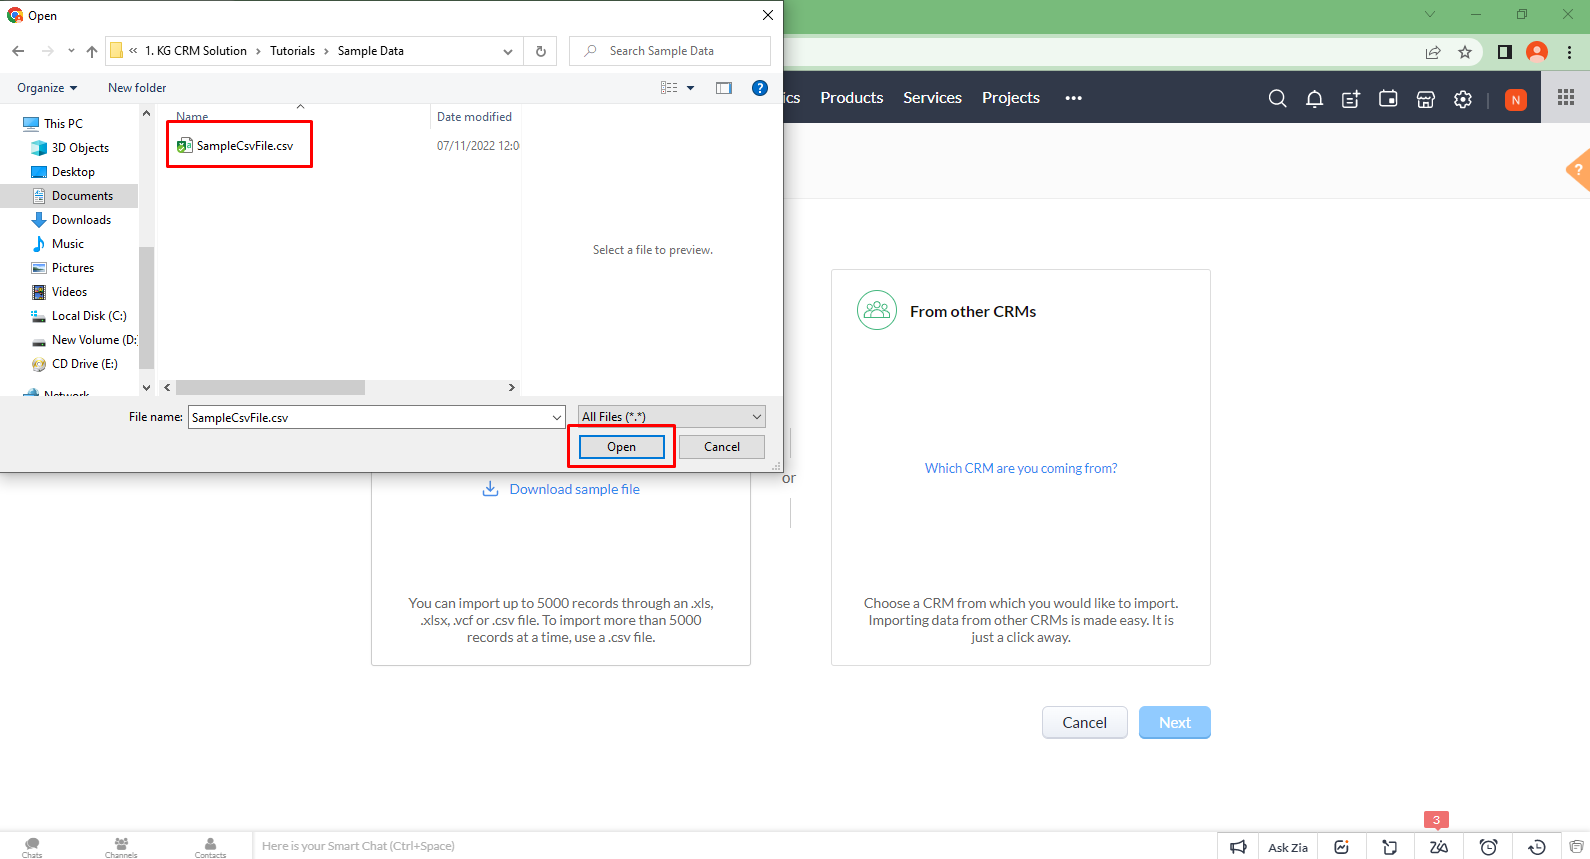Open the CRM search icon
Screen dimensions: 1590x859
[x=1277, y=98]
